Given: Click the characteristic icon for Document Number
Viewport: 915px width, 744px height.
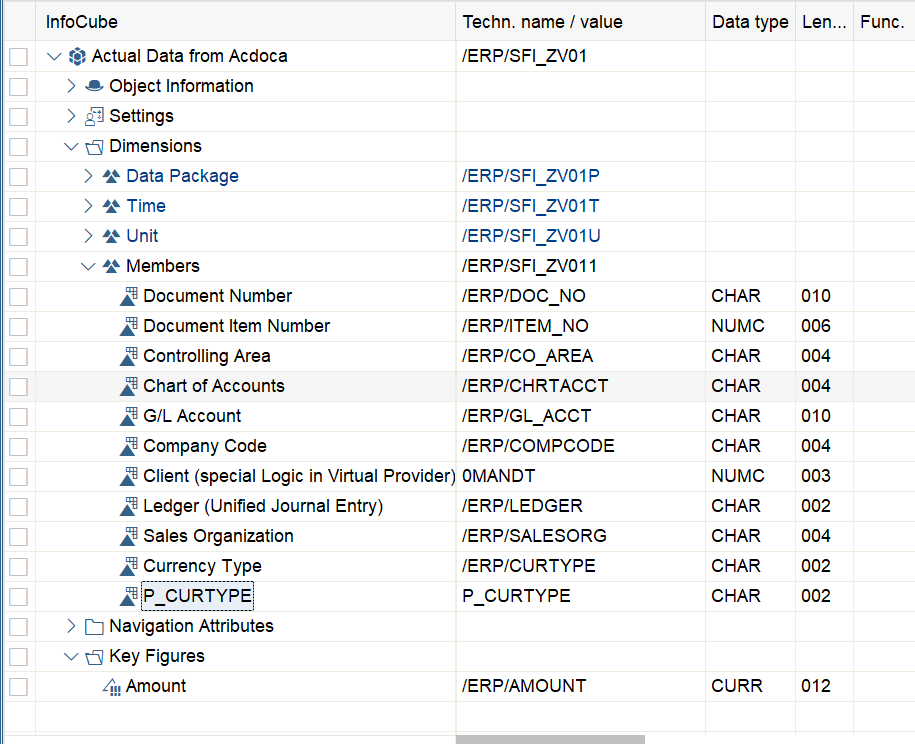Looking at the screenshot, I should [x=128, y=296].
